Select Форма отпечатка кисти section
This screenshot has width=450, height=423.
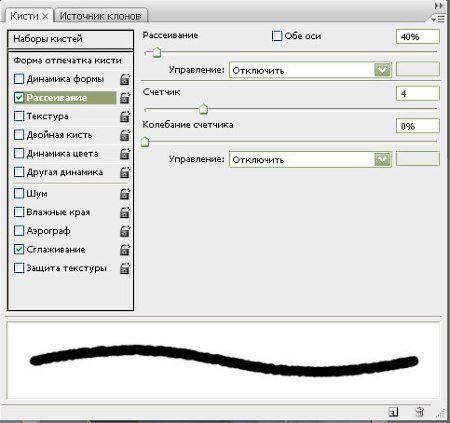[67, 61]
